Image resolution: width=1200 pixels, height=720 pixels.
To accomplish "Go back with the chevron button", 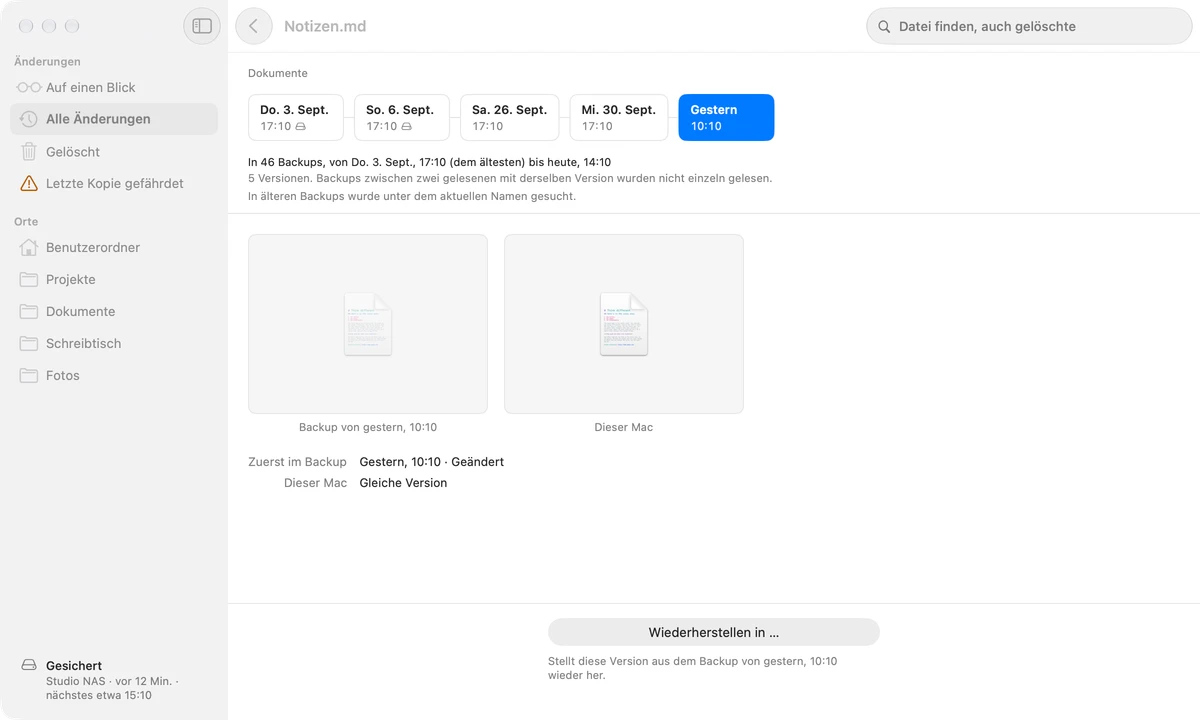I will pos(254,26).
